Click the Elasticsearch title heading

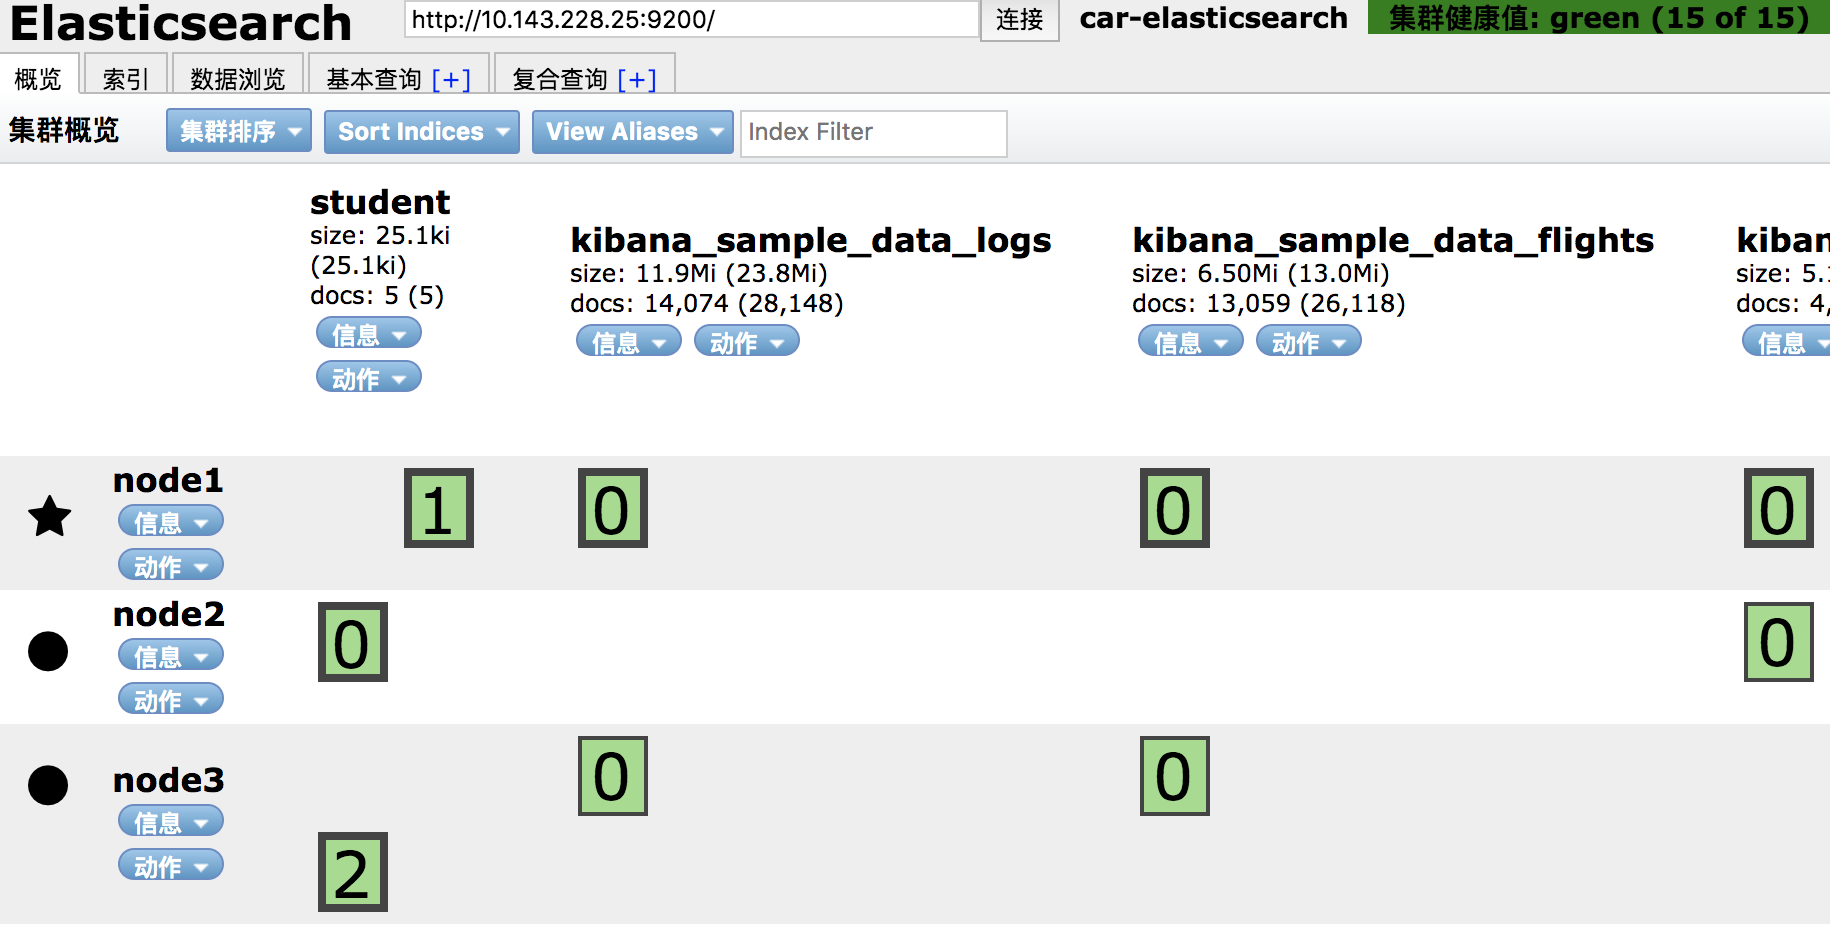pyautogui.click(x=181, y=22)
